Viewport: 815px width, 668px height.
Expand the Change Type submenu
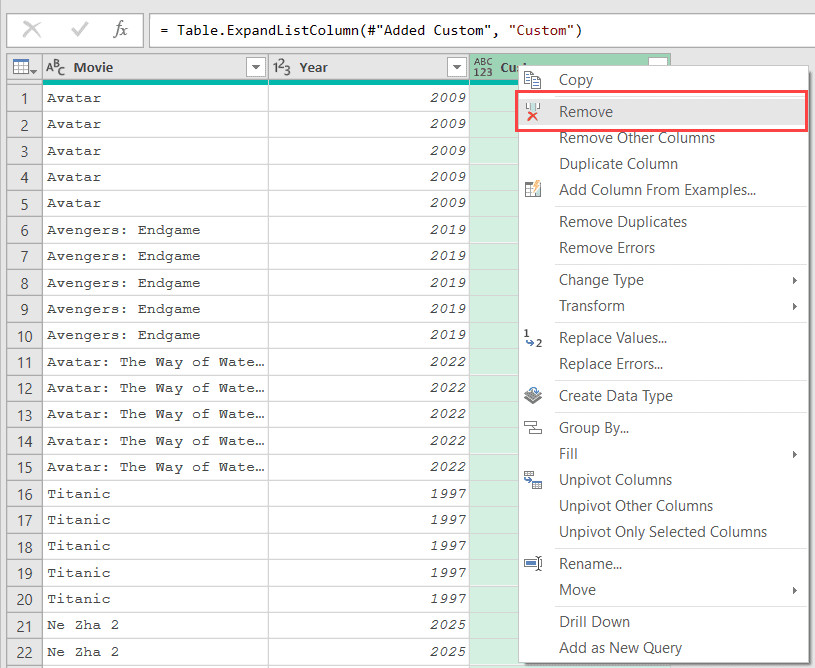[601, 280]
